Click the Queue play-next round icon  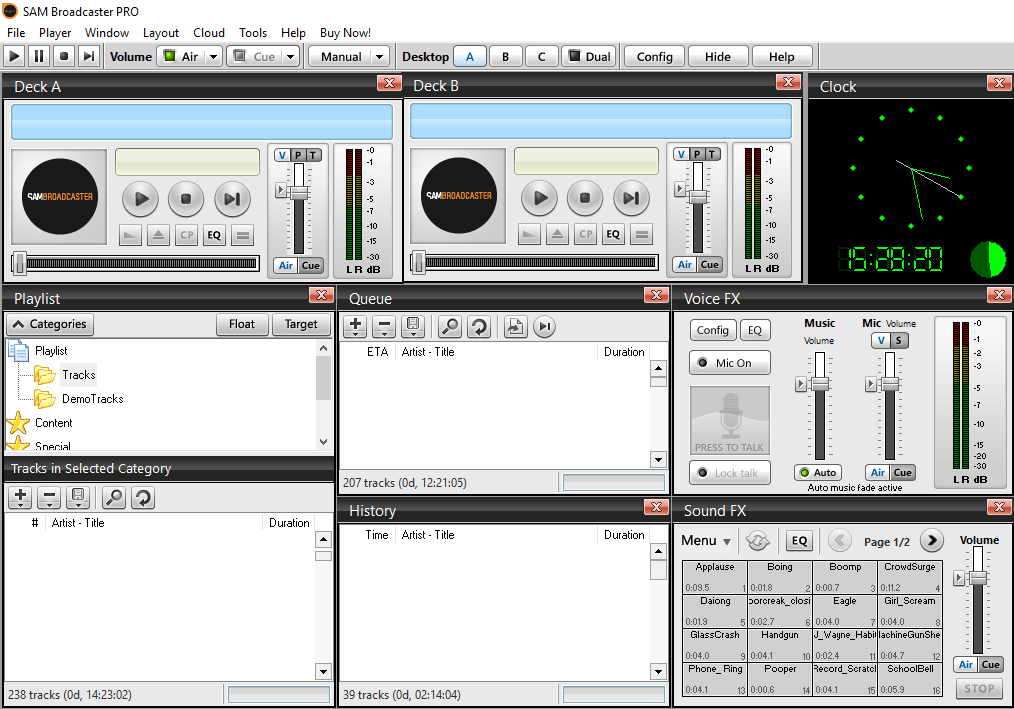point(545,327)
